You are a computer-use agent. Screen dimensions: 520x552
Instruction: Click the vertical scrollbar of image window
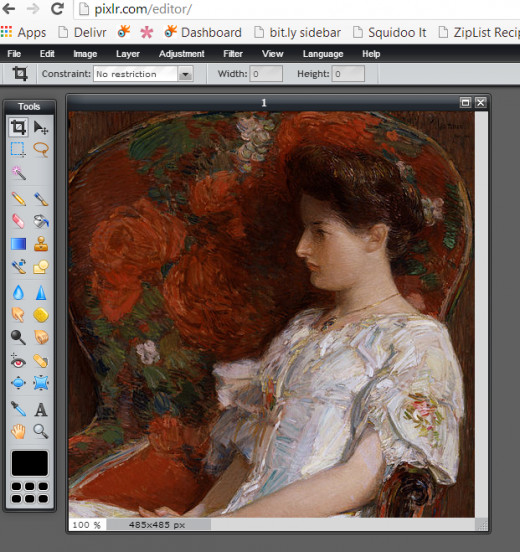(x=481, y=314)
